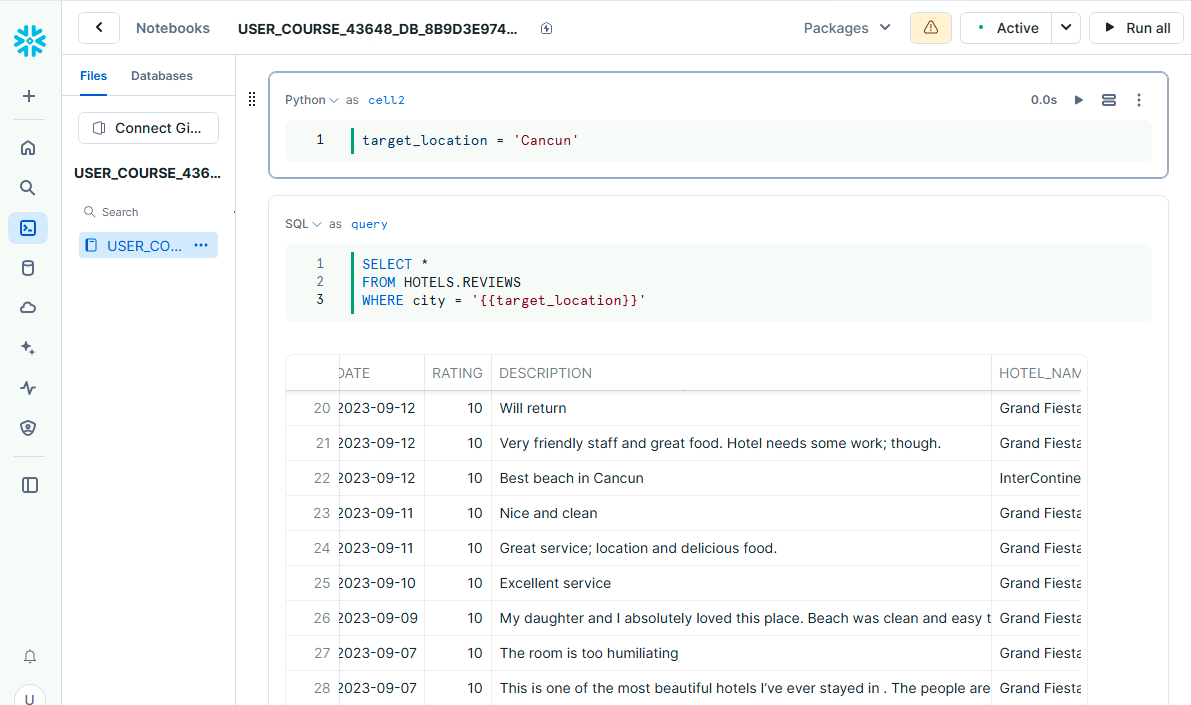
Task: Click the Run all button
Action: point(1137,28)
